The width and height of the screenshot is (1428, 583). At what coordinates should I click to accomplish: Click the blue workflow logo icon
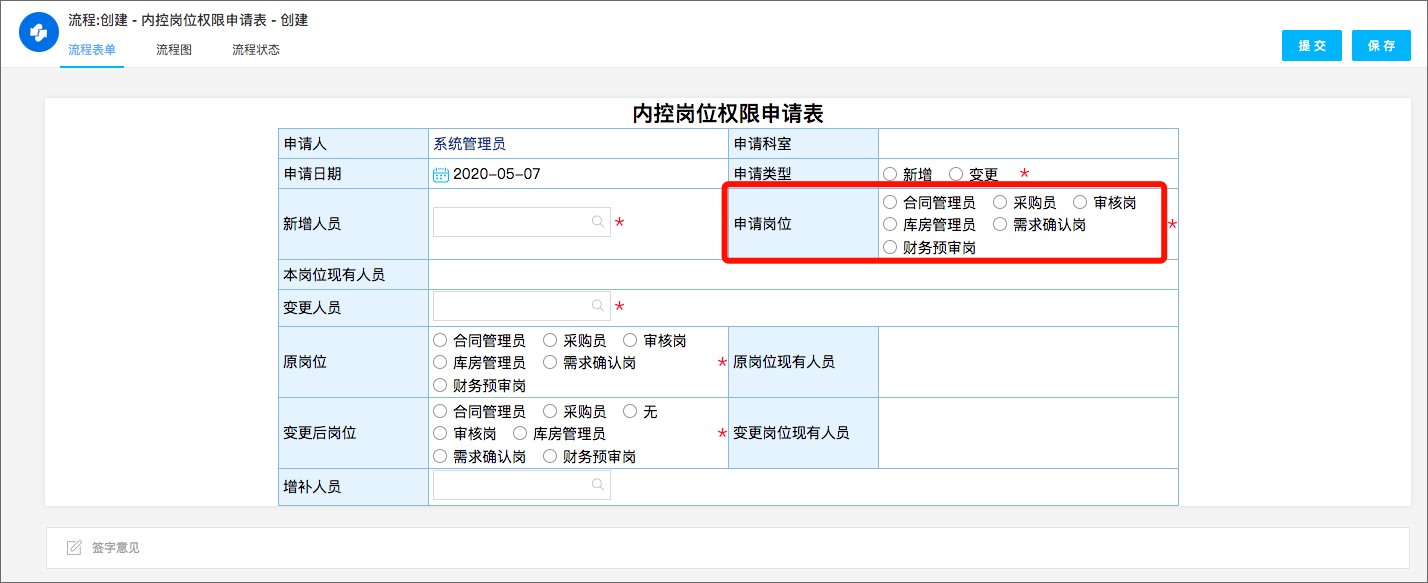pyautogui.click(x=39, y=33)
